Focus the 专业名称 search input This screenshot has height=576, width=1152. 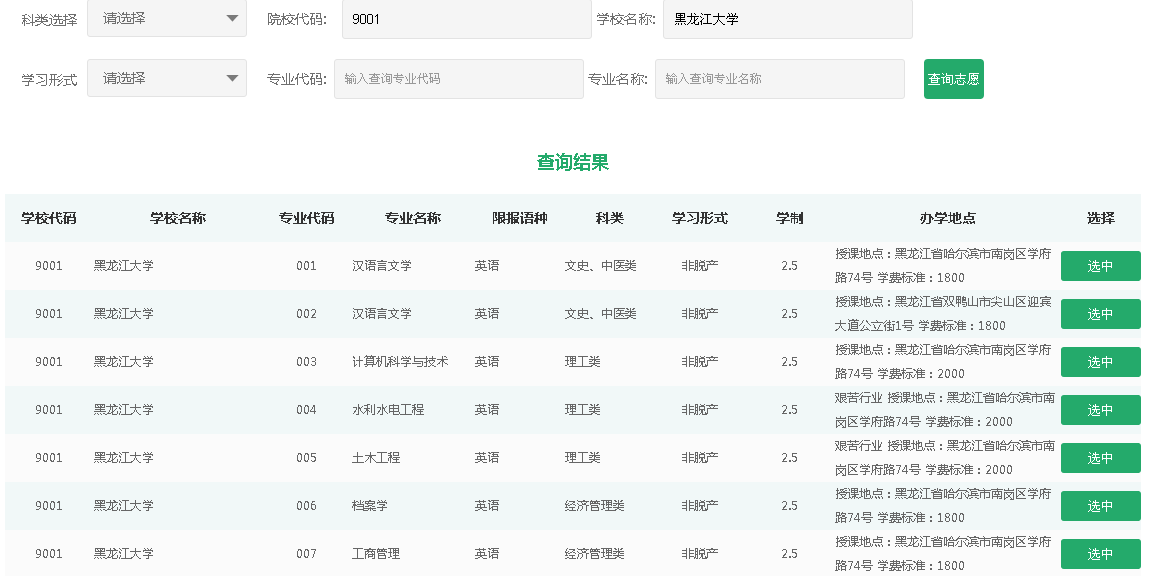pyautogui.click(x=779, y=79)
